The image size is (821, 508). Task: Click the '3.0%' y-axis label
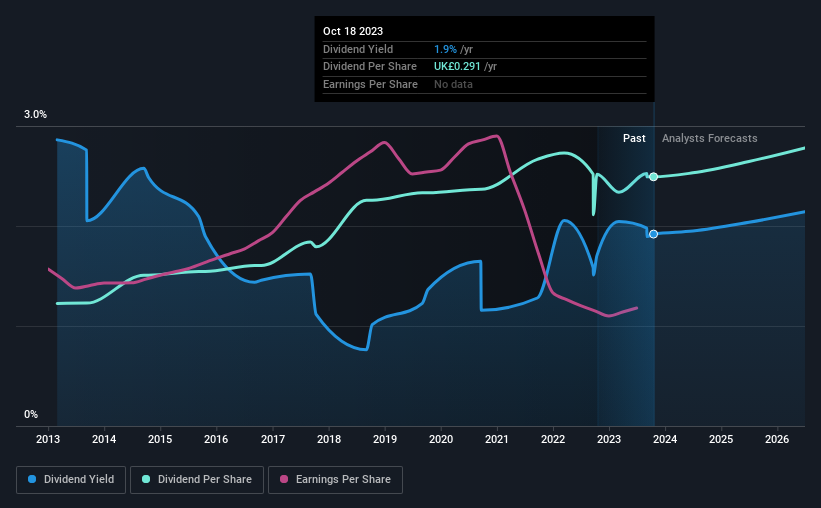pos(35,115)
